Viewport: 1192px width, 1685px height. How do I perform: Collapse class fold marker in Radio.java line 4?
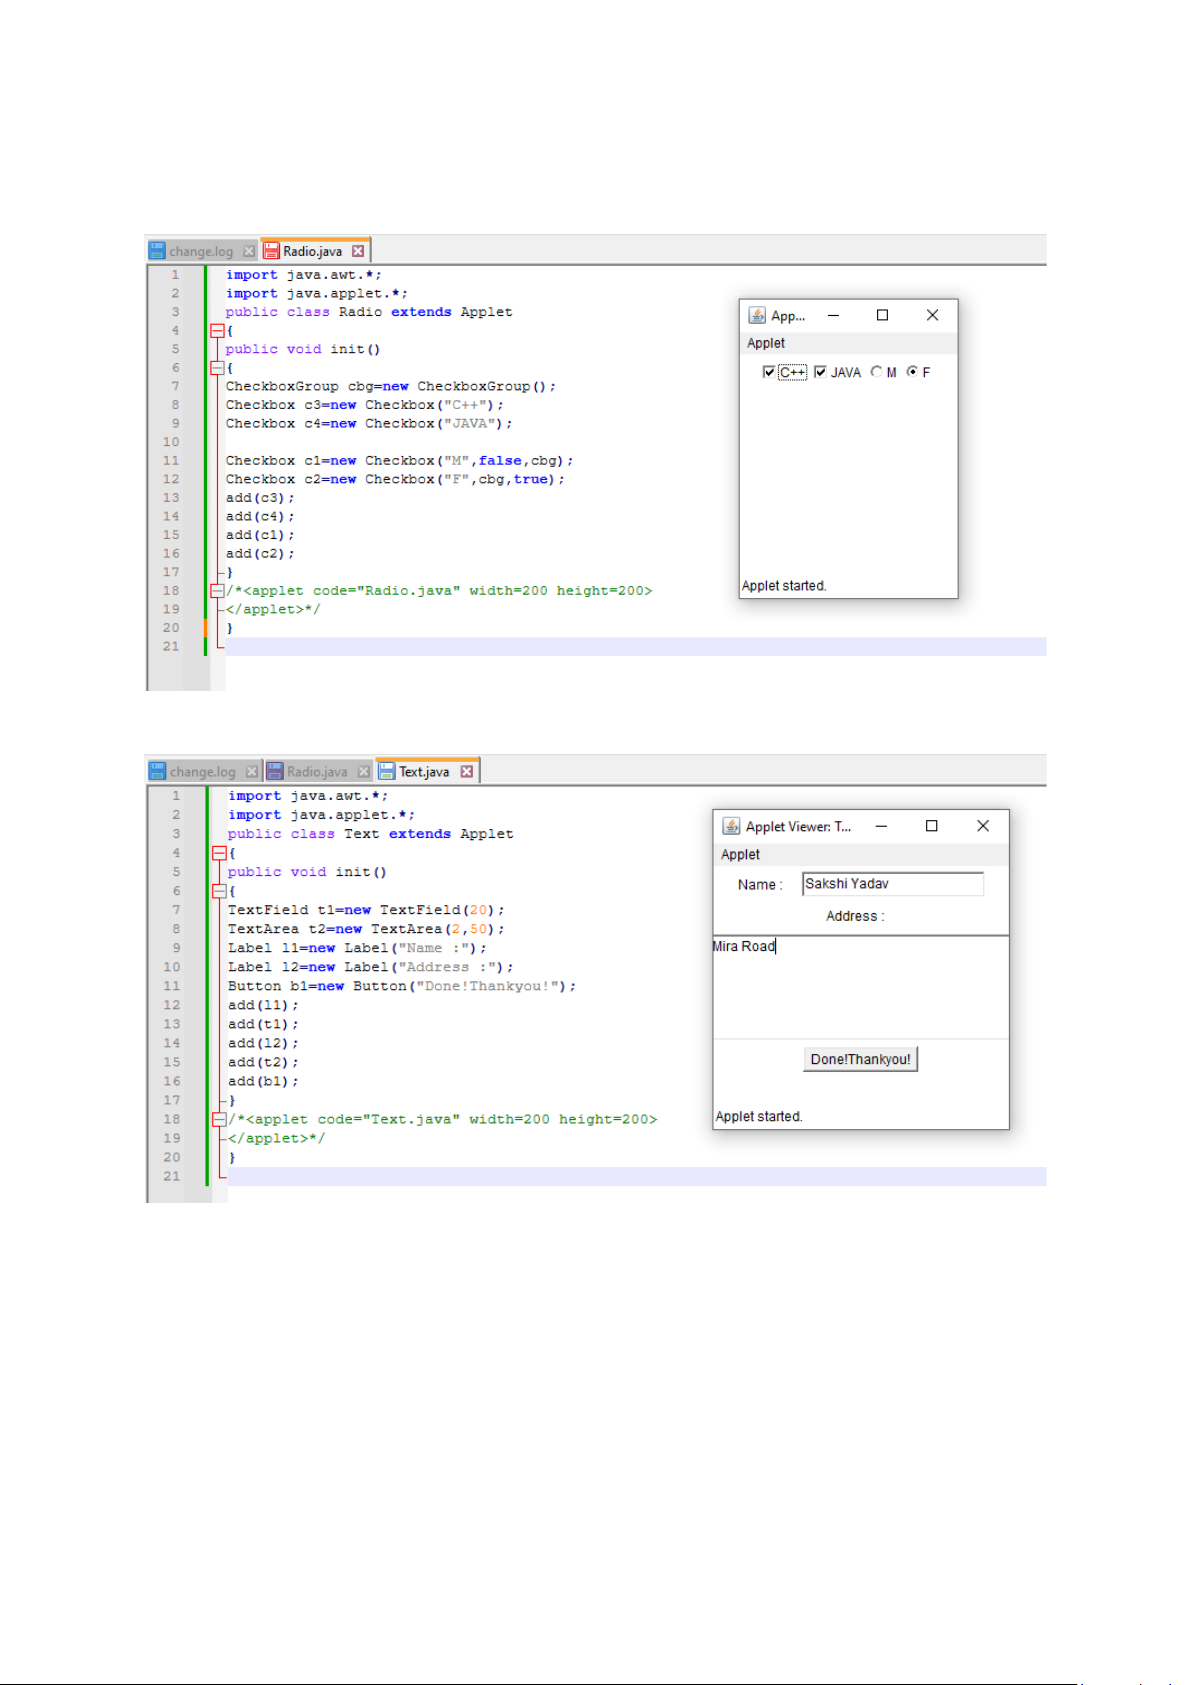217,331
